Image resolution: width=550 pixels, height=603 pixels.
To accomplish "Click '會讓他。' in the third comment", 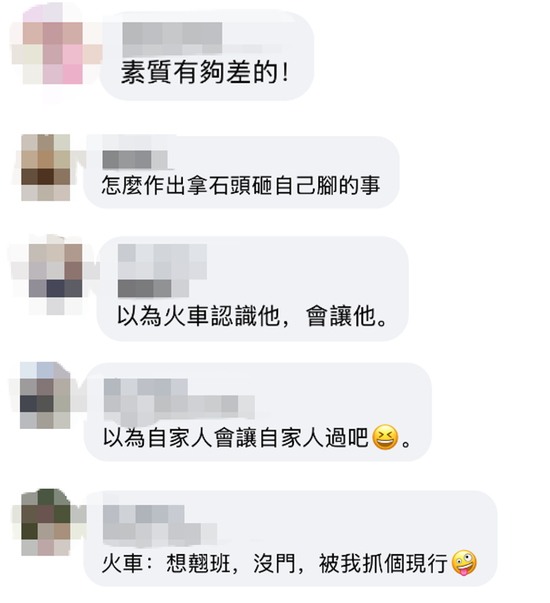I will click(x=346, y=316).
